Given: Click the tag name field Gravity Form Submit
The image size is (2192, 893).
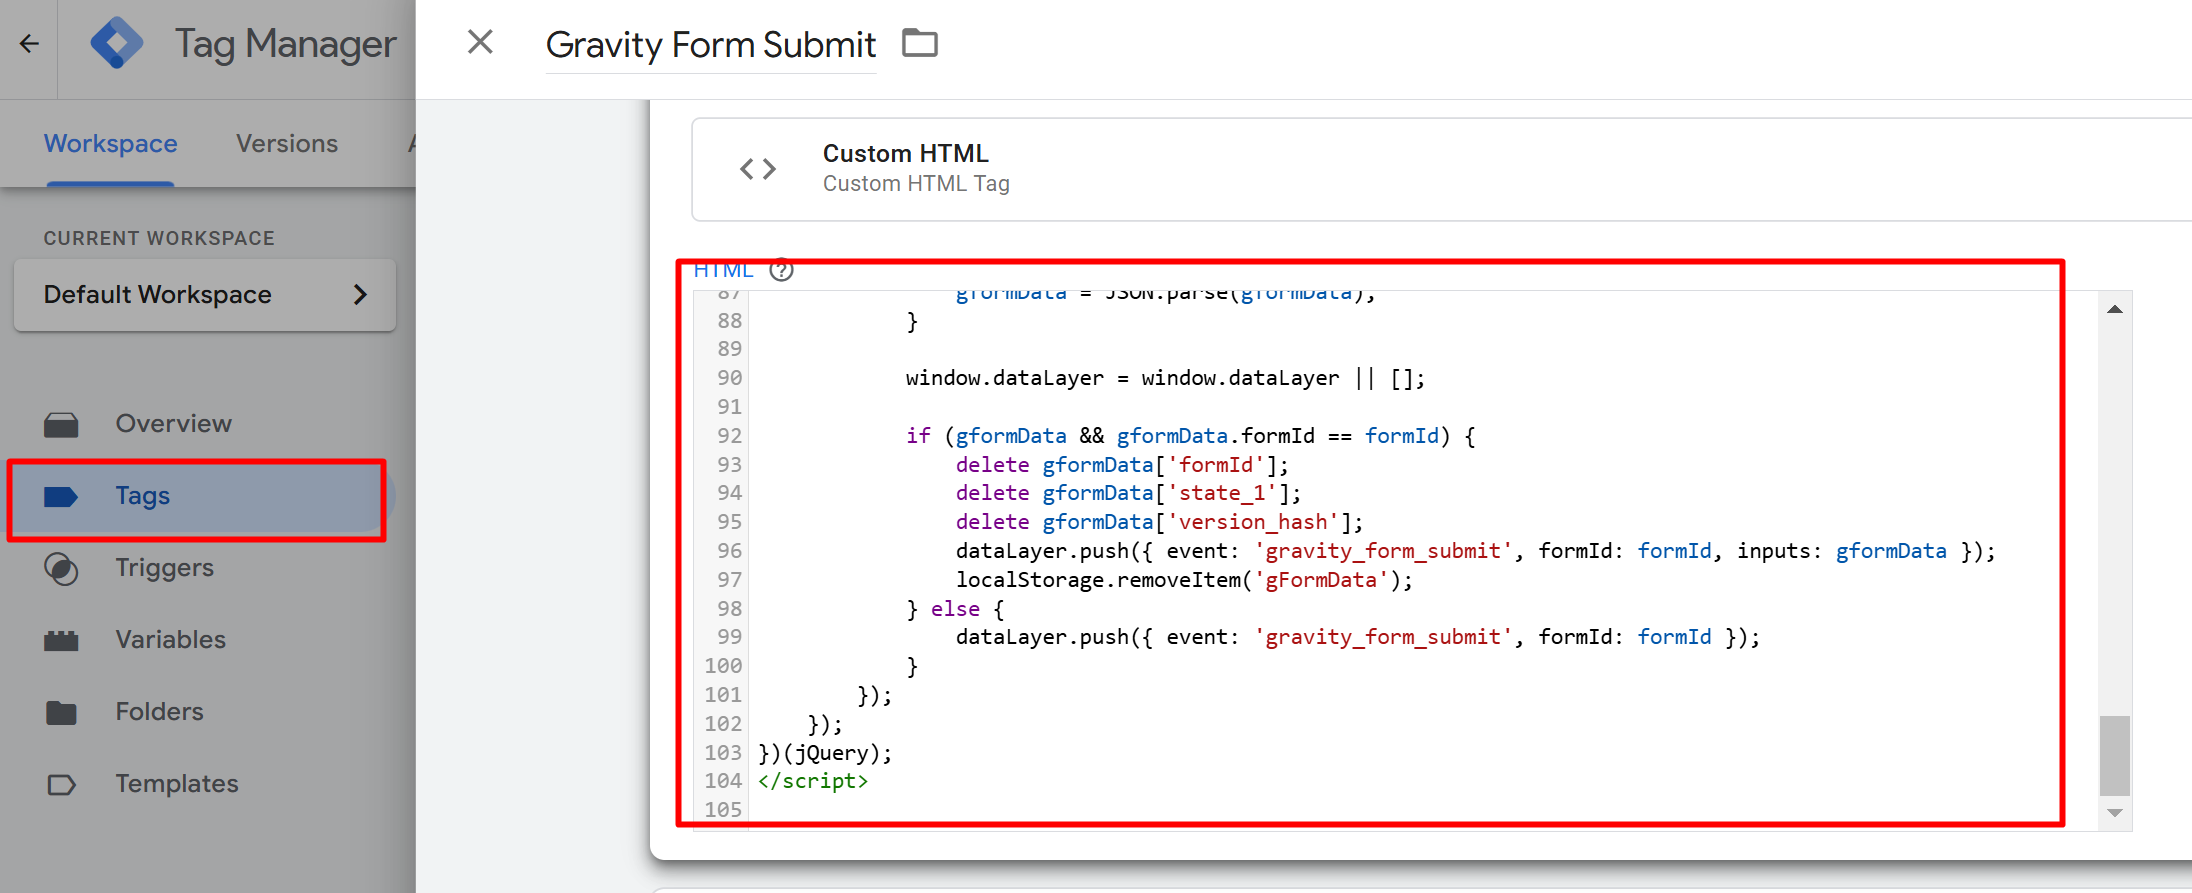Looking at the screenshot, I should pyautogui.click(x=710, y=45).
